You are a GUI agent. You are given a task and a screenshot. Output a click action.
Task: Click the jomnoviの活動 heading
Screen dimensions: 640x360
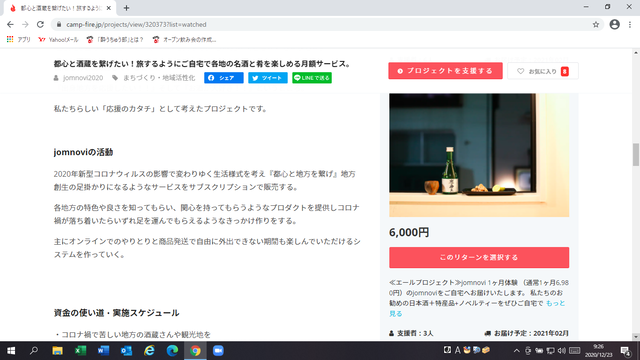83,152
